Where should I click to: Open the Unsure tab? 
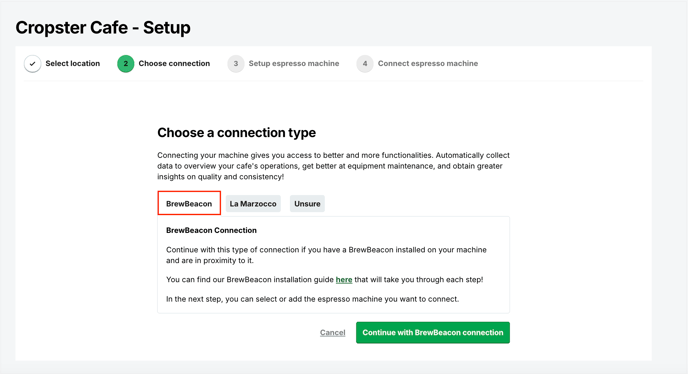point(307,204)
